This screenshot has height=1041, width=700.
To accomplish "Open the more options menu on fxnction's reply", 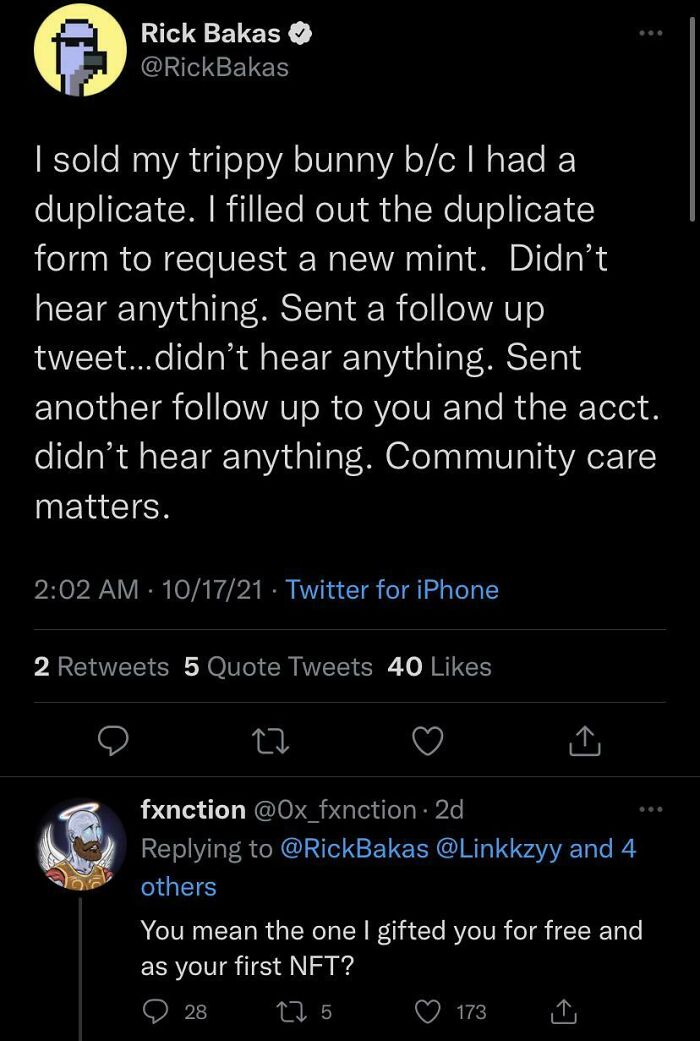I will coord(651,808).
